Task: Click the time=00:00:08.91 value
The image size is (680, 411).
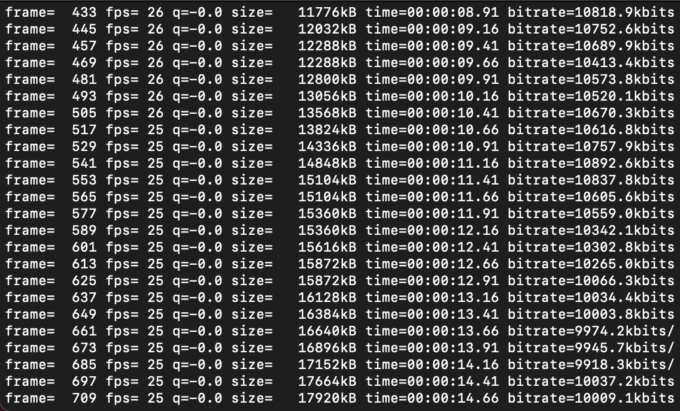Action: click(x=432, y=12)
